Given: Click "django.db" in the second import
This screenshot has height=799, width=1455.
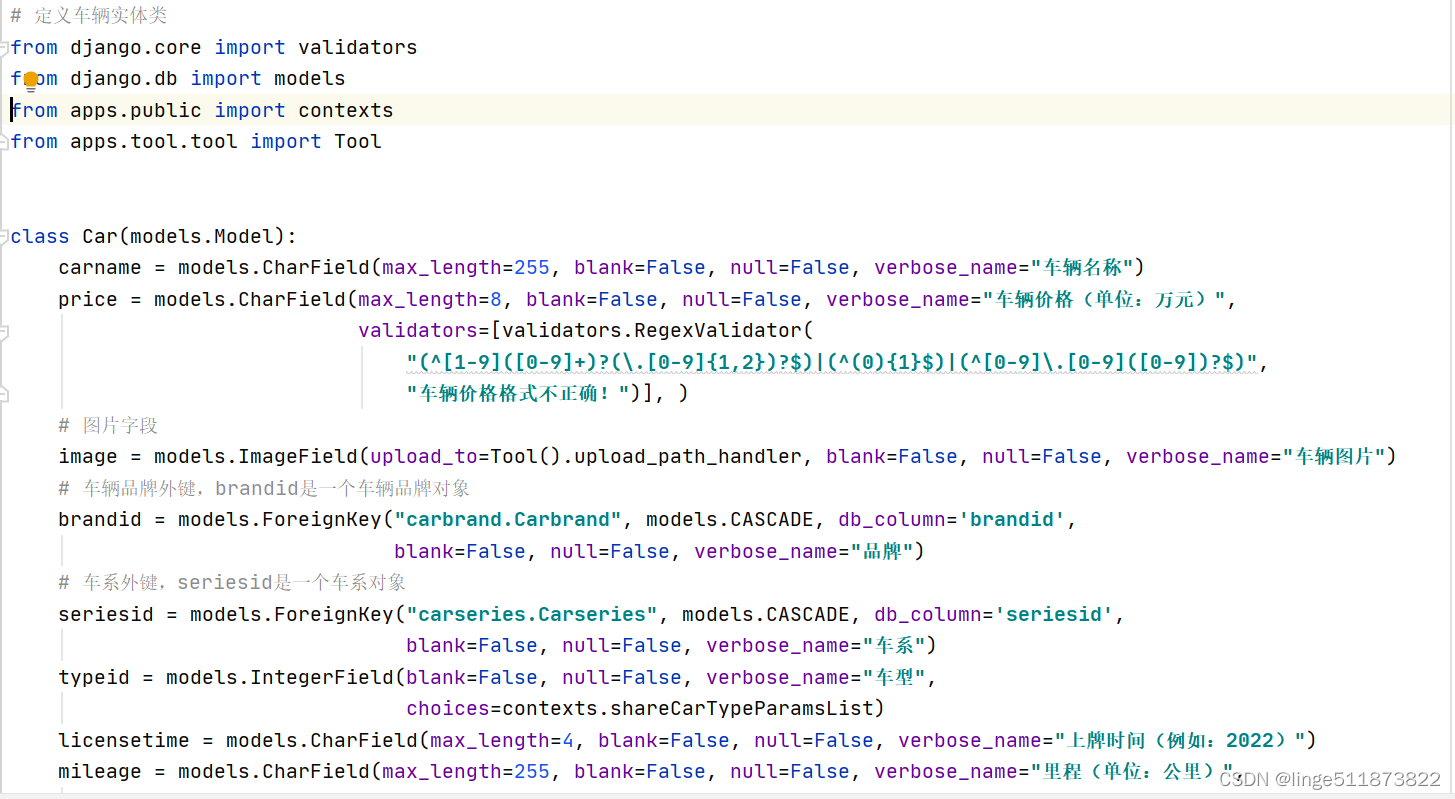Looking at the screenshot, I should [124, 78].
